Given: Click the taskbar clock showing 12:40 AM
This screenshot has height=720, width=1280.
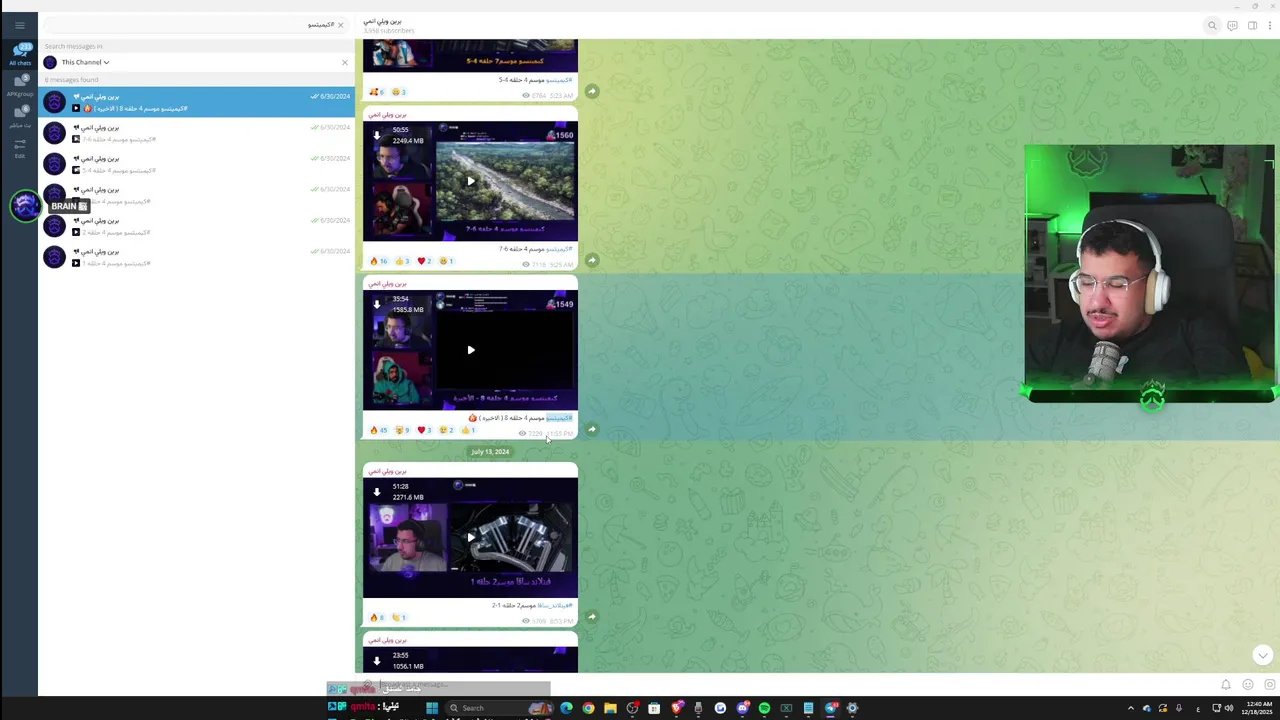Looking at the screenshot, I should tap(1258, 708).
